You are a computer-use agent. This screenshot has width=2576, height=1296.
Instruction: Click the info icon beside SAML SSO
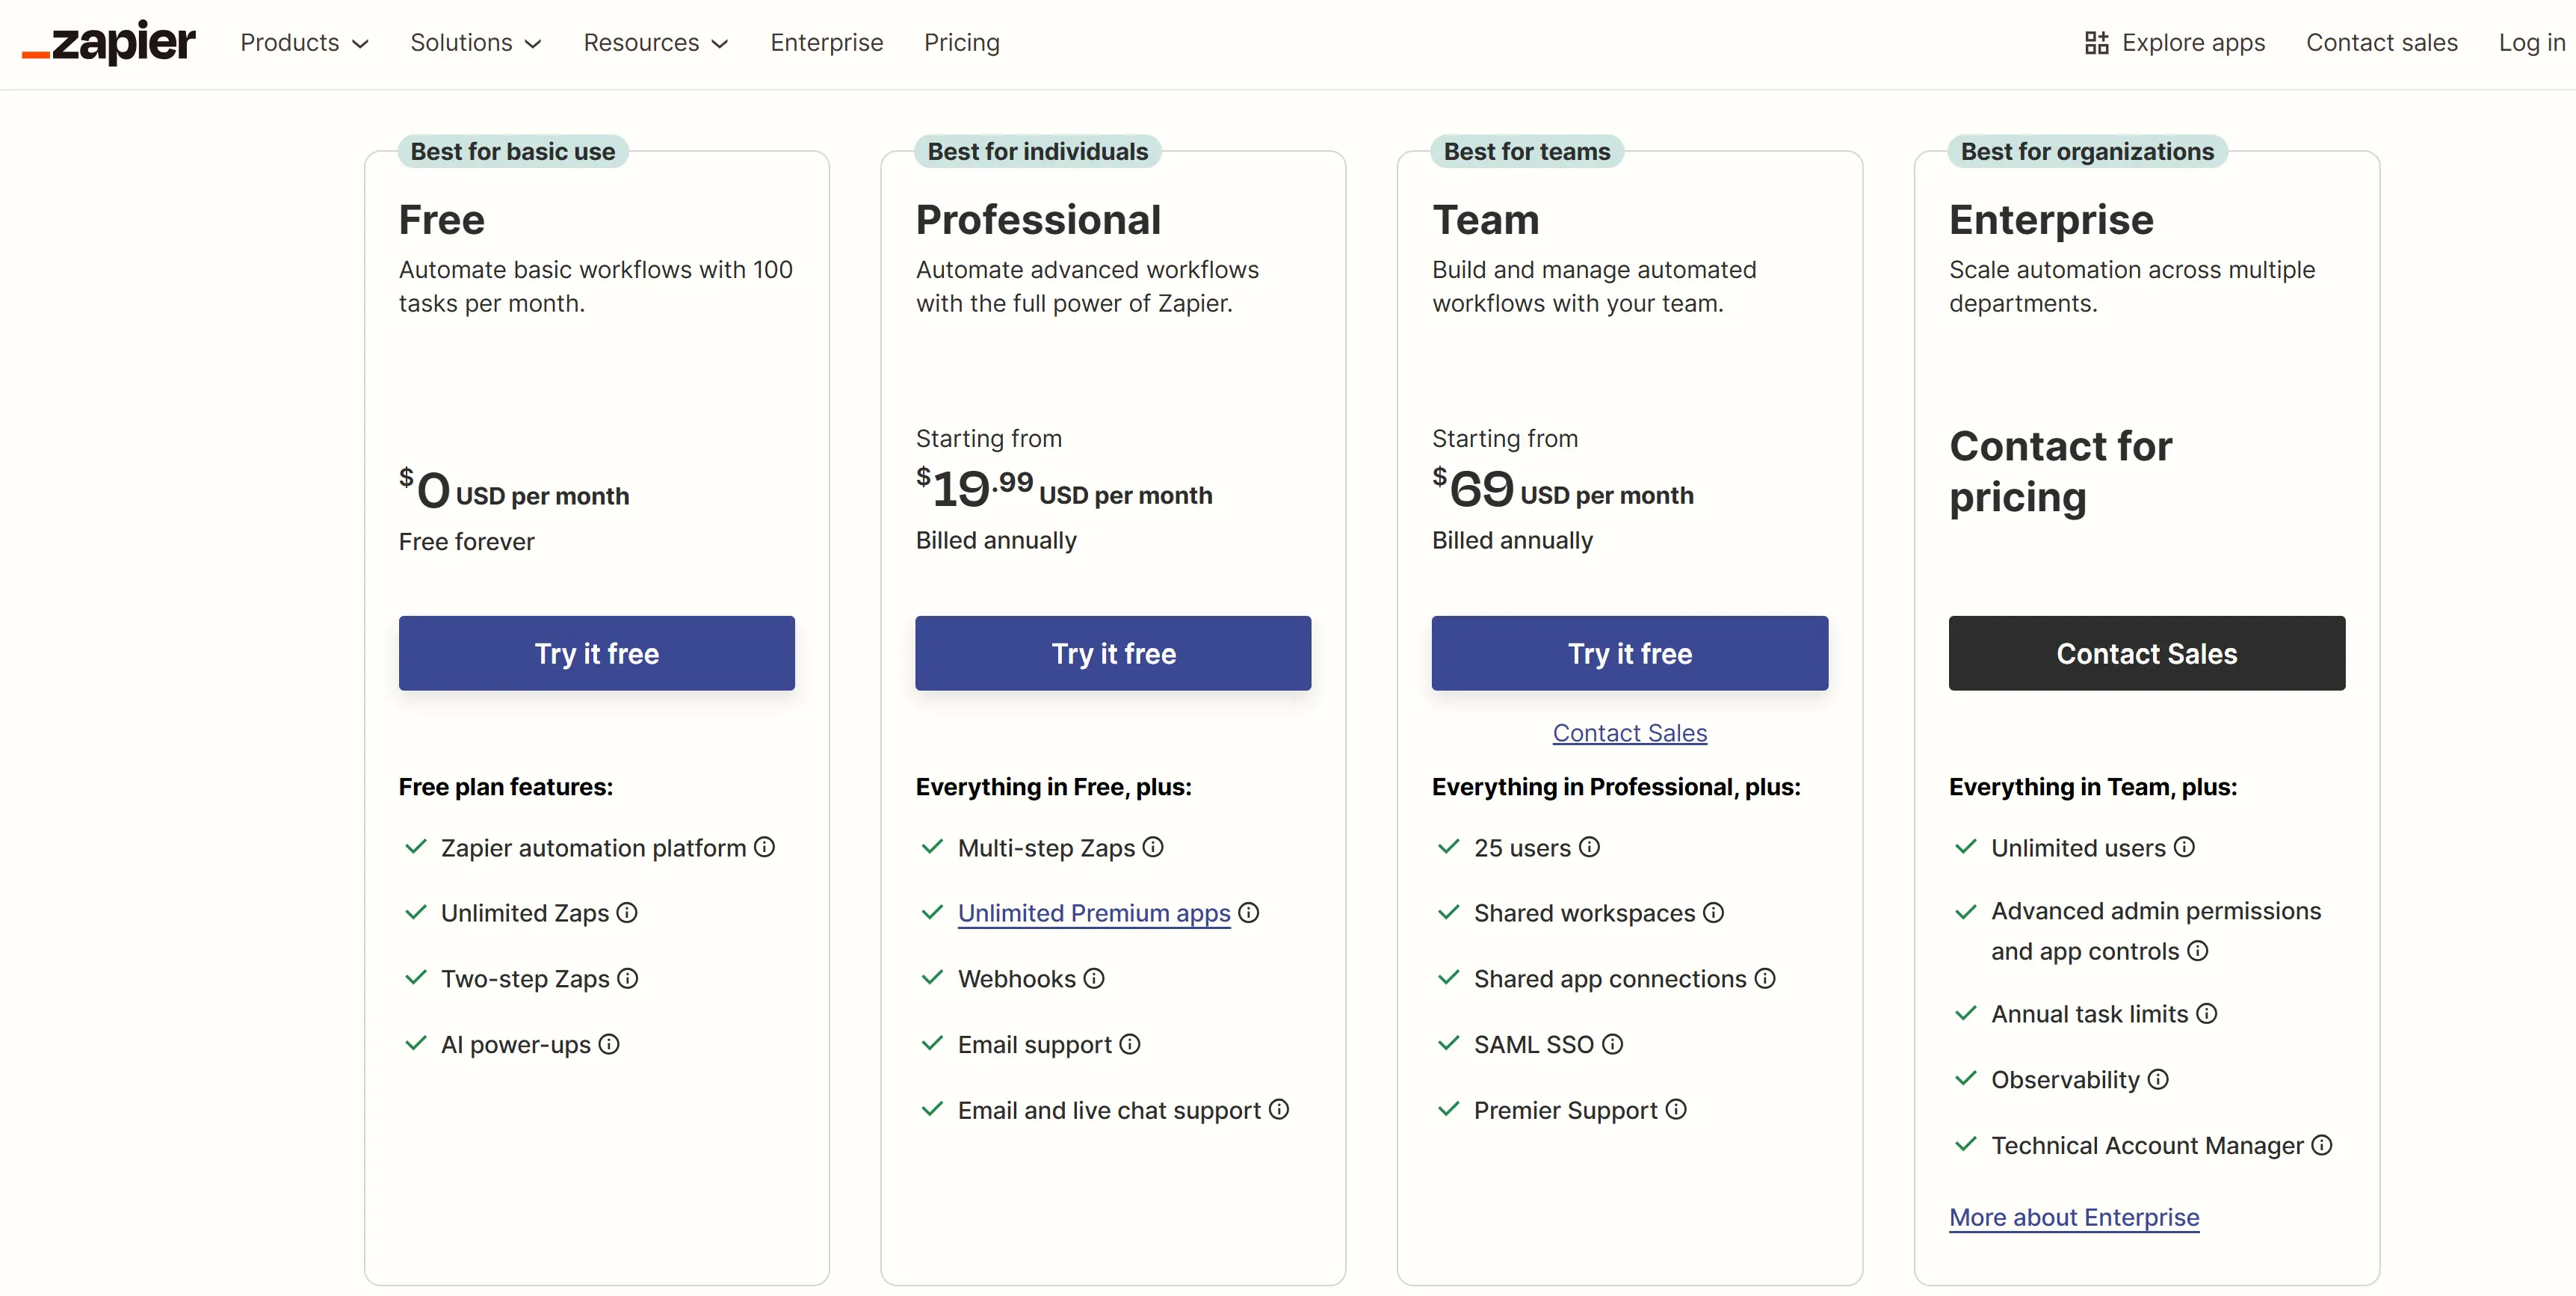[x=1613, y=1045]
